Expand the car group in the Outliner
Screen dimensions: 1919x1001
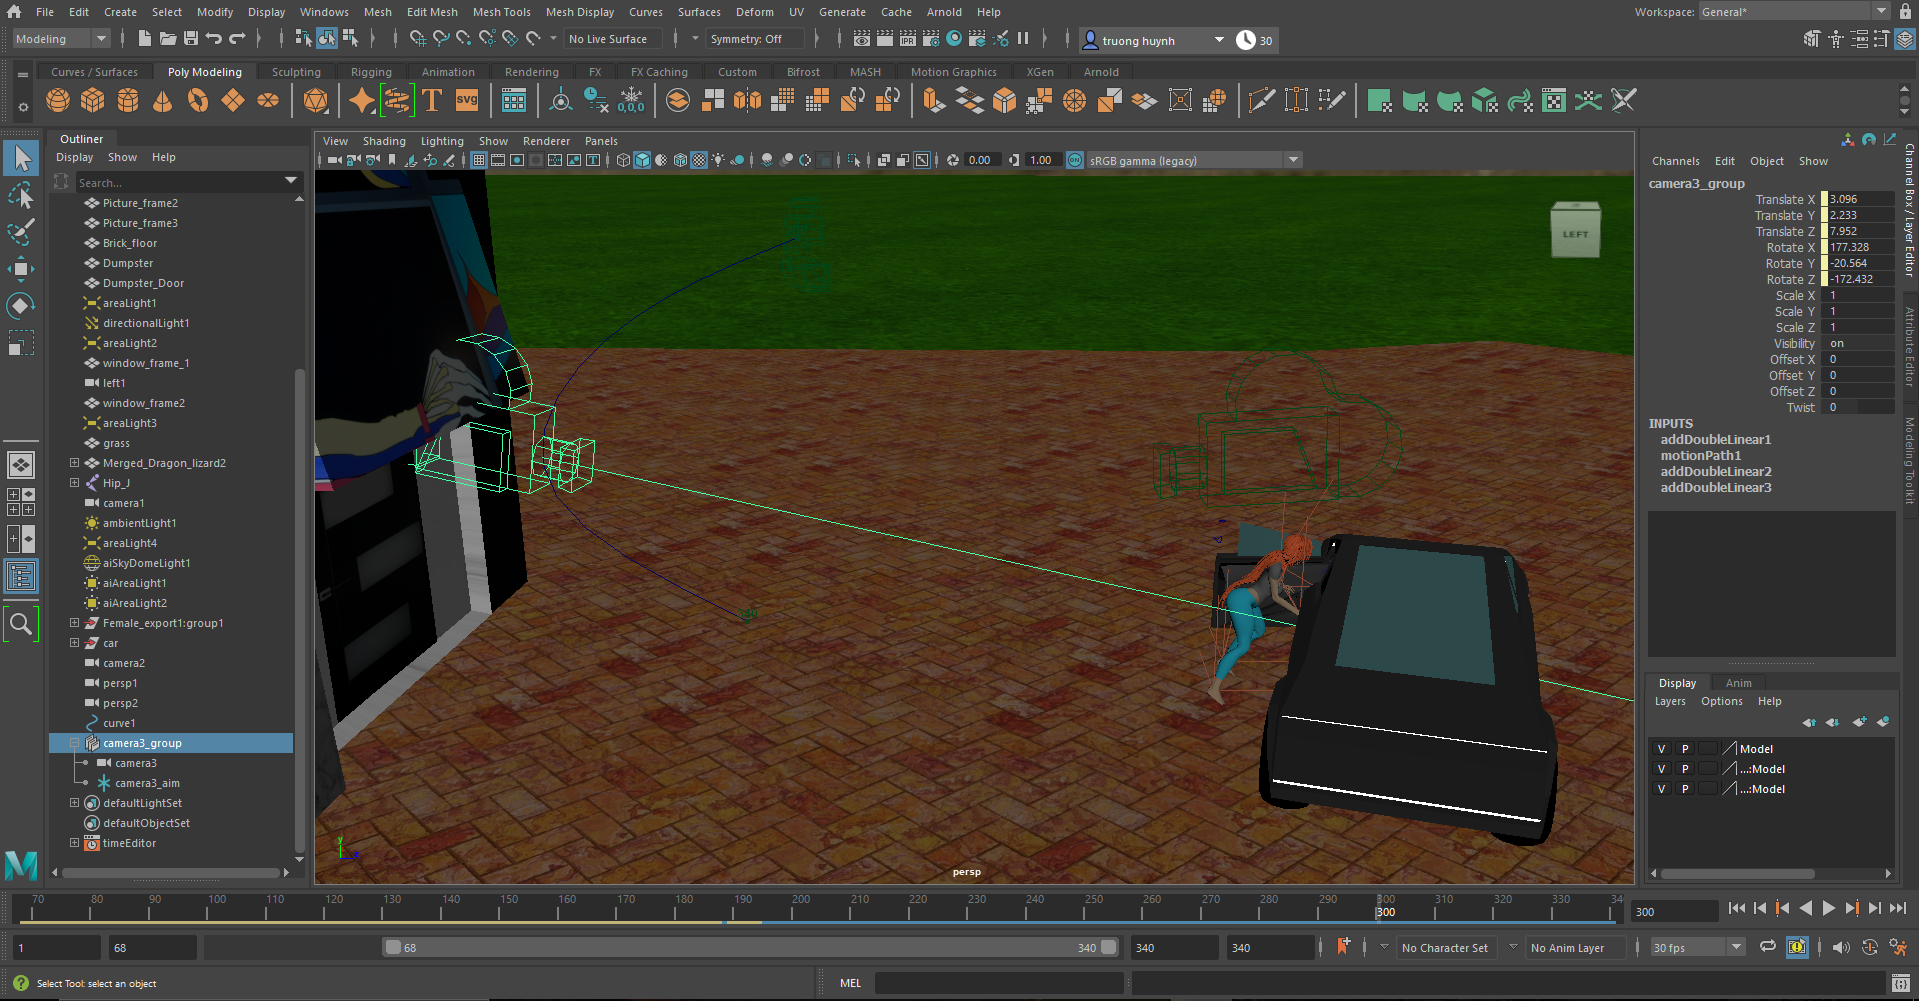click(74, 643)
